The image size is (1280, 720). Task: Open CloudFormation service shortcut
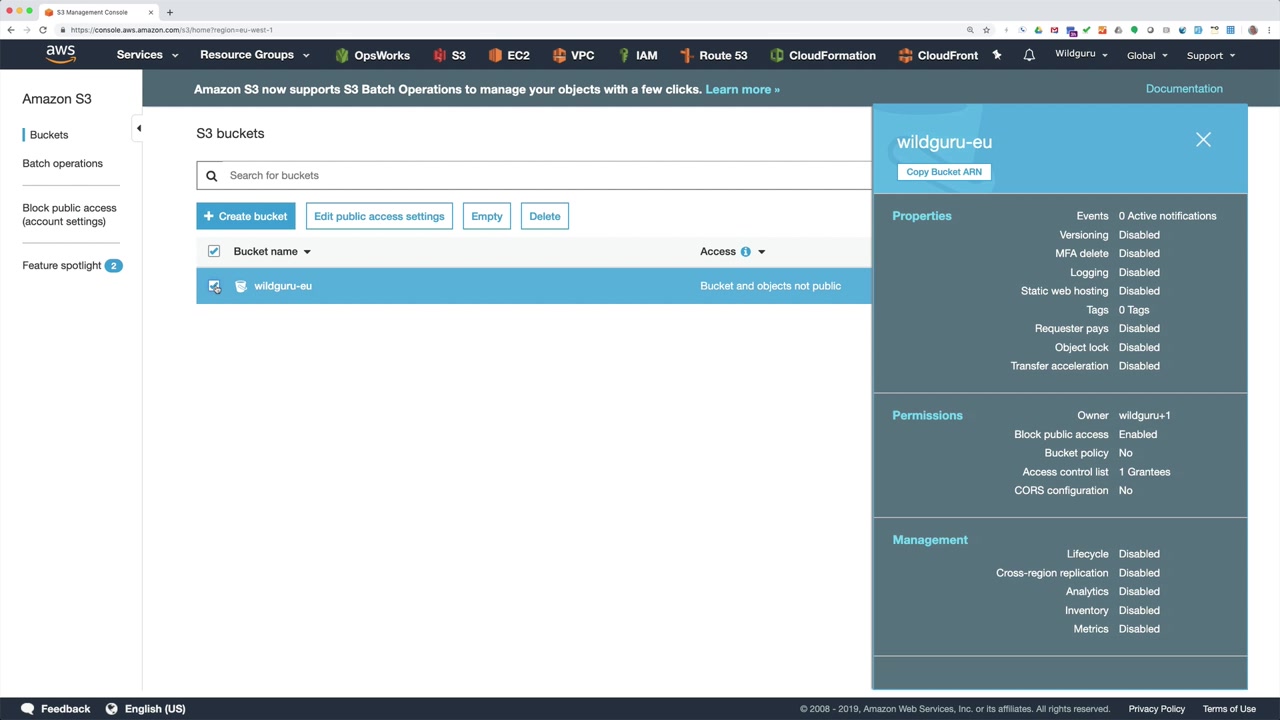822,55
